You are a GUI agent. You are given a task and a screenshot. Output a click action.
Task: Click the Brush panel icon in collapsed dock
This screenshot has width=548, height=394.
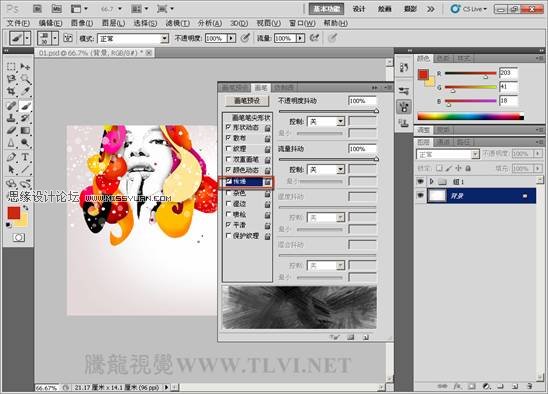(404, 107)
